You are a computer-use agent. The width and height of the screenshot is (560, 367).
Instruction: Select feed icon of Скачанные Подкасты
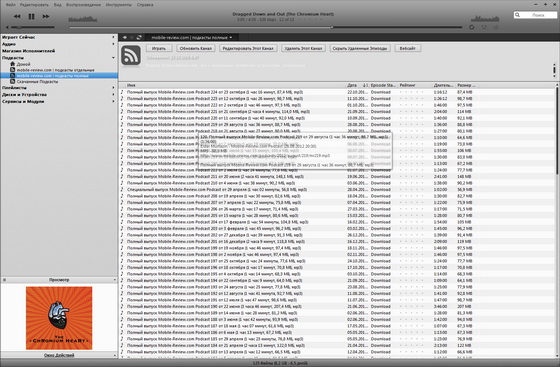(x=12, y=81)
